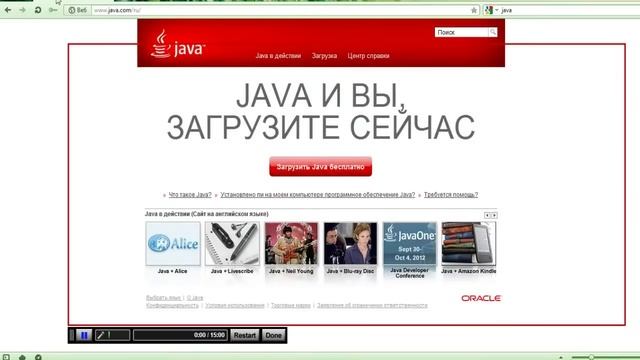Screen dimensions: 640x360
Task: Open the Neil Young guitar thumbnail
Action: tap(291, 244)
